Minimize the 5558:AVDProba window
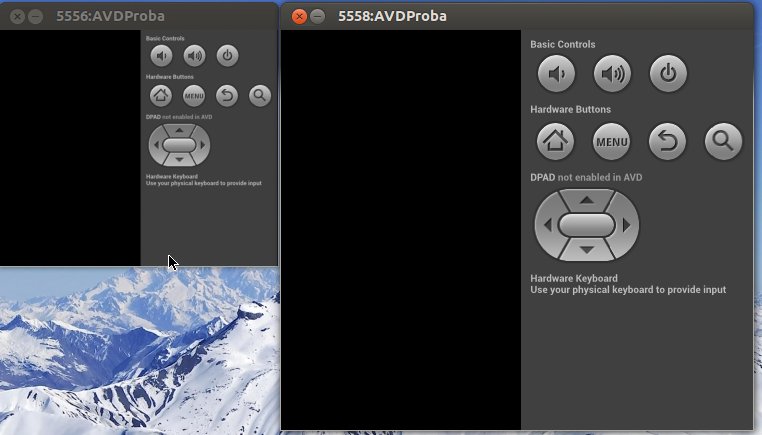 pyautogui.click(x=317, y=17)
